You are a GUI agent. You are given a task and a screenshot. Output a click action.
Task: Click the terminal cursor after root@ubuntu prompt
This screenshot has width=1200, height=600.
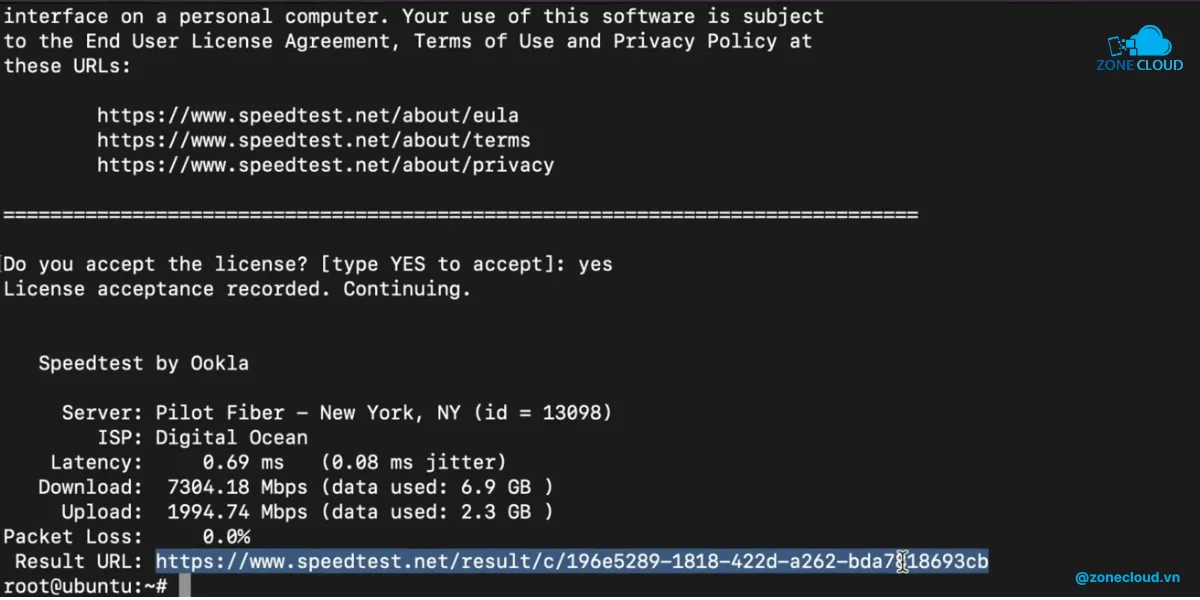185,586
